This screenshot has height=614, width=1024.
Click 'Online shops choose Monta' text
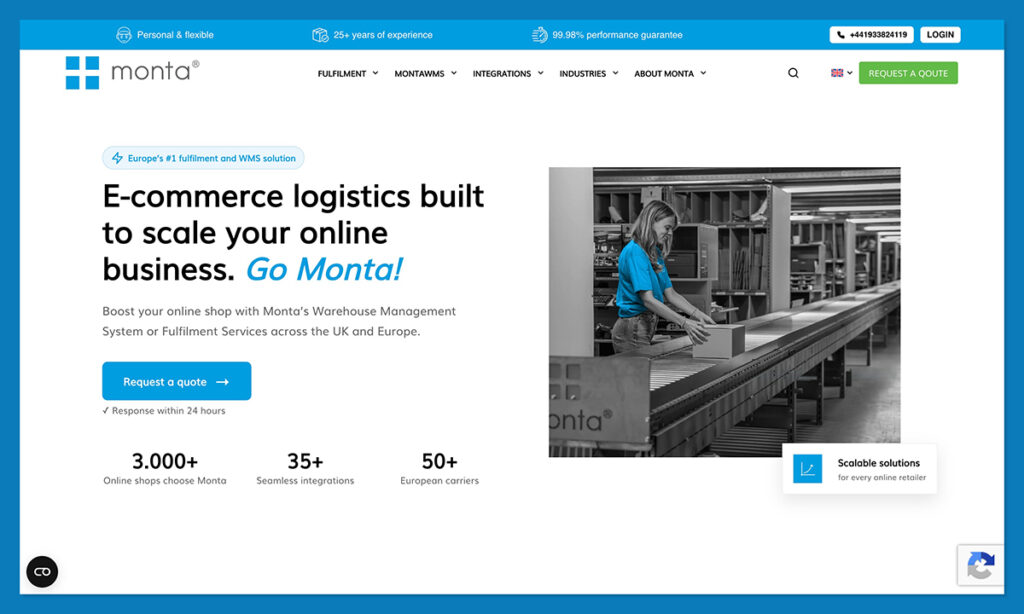(165, 481)
